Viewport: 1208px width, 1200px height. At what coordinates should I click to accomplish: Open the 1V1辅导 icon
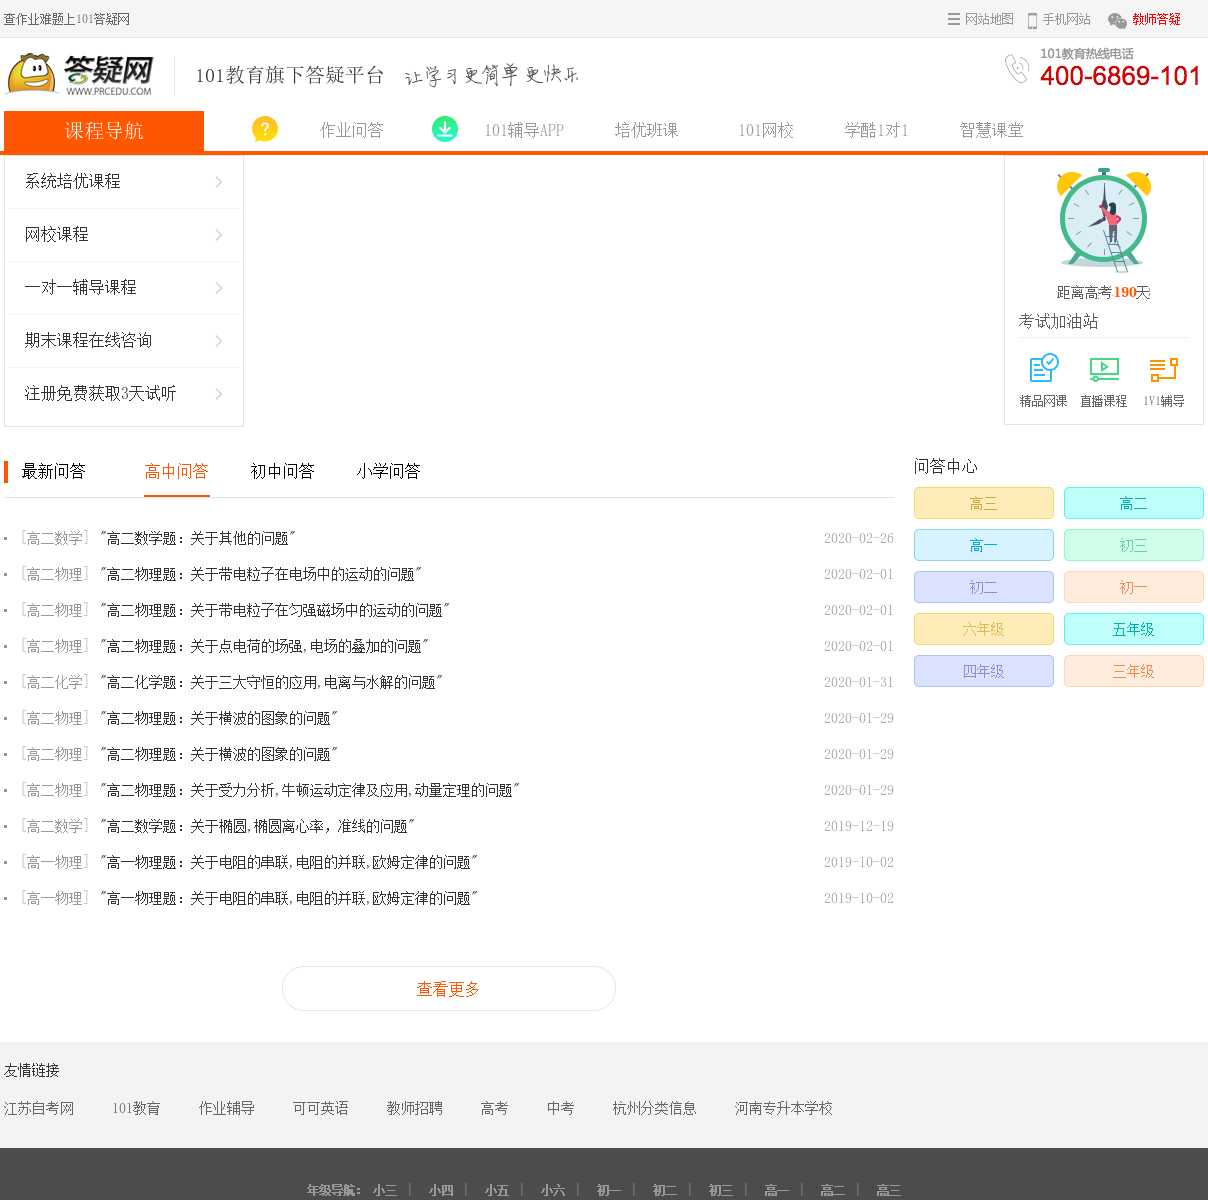tap(1163, 369)
